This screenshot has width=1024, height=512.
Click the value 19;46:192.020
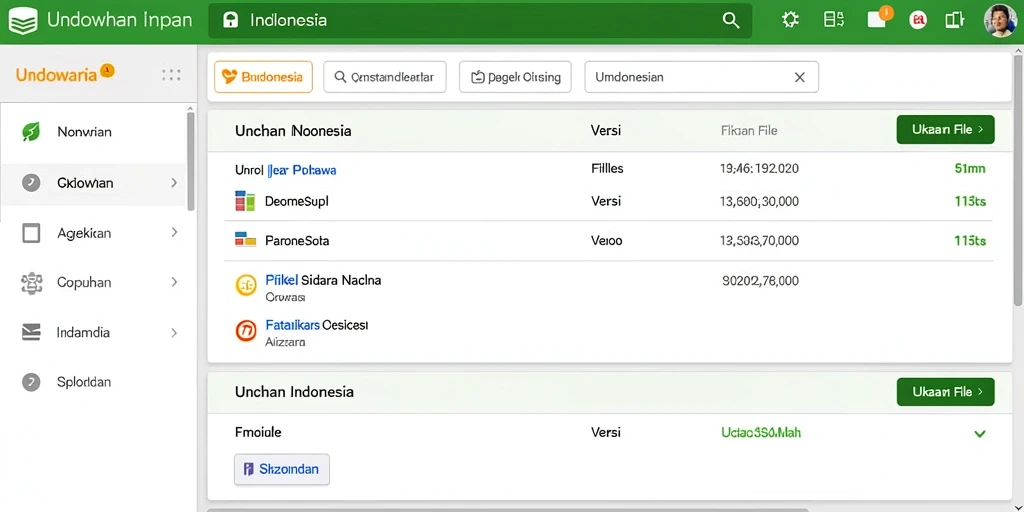pos(760,168)
